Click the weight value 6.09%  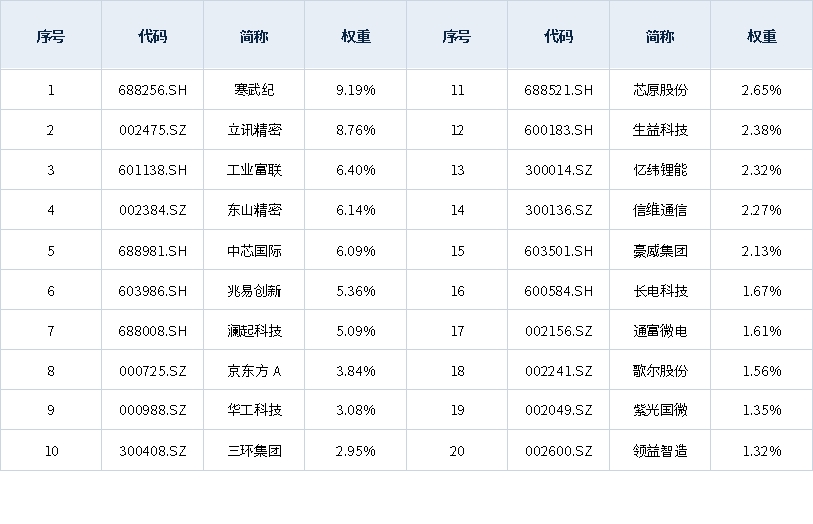point(356,251)
